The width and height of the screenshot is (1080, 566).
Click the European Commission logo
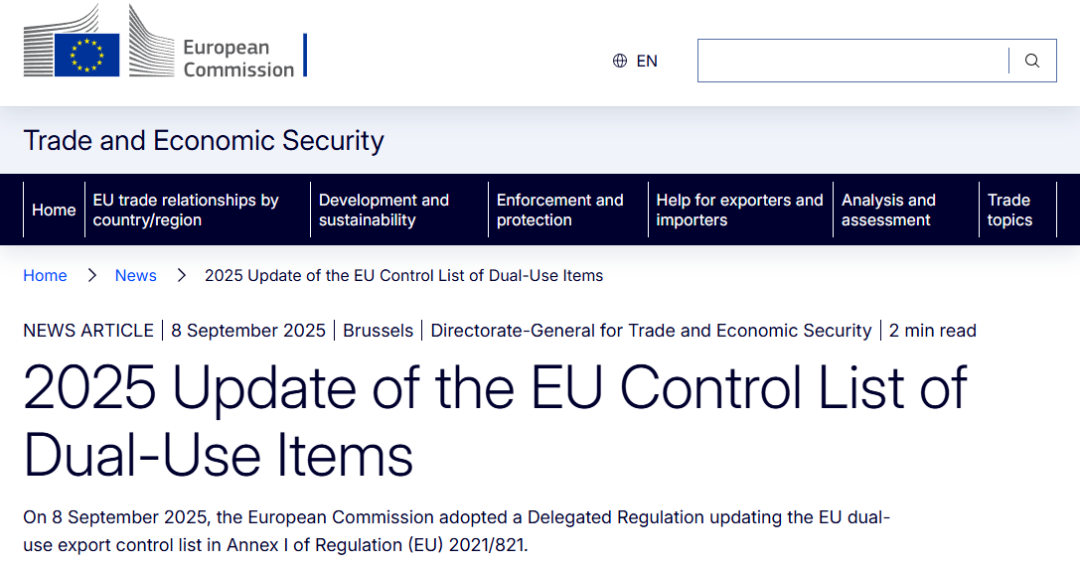coord(160,47)
